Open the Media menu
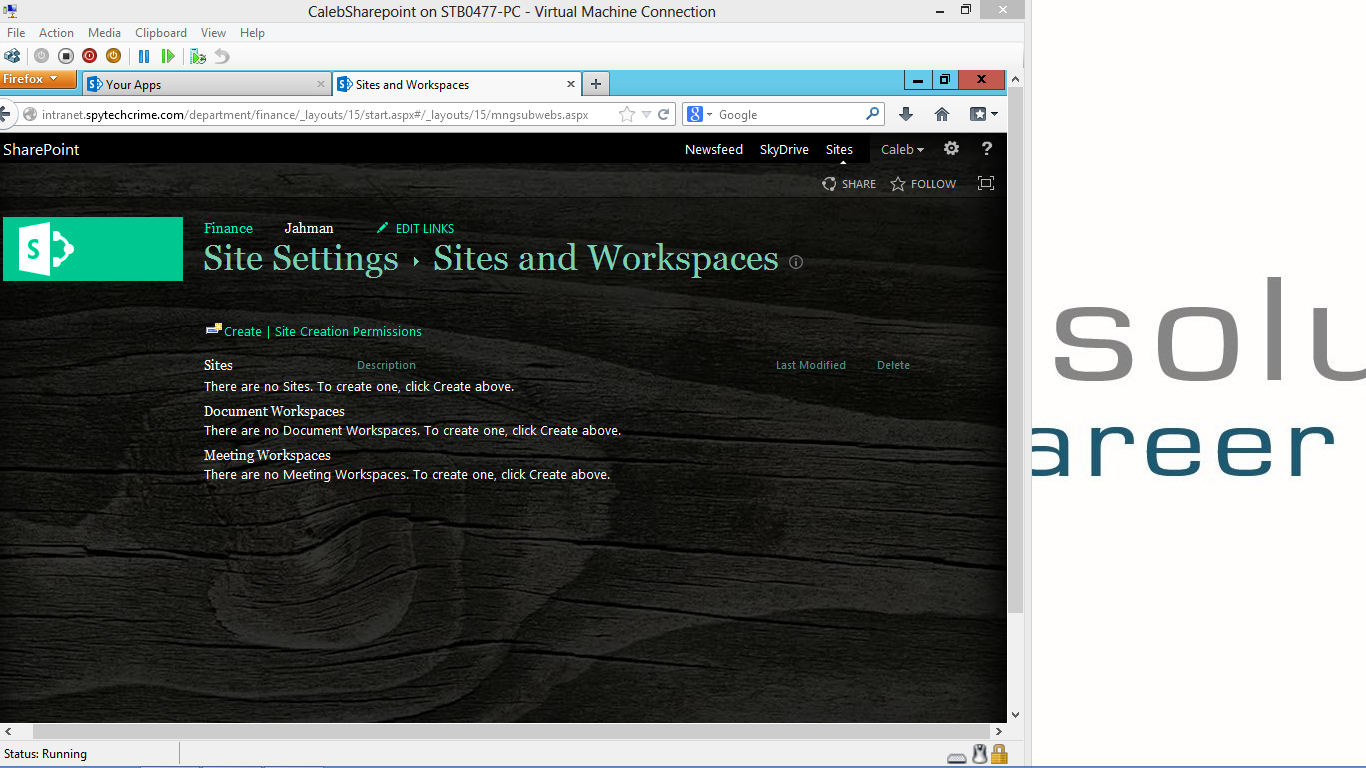The height and width of the screenshot is (768, 1366). (105, 33)
